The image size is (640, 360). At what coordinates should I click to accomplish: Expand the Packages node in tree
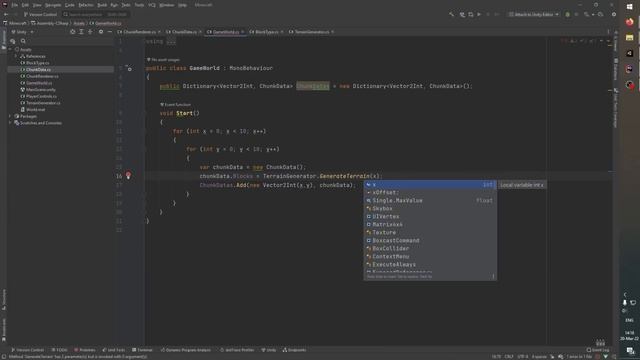click(10, 116)
